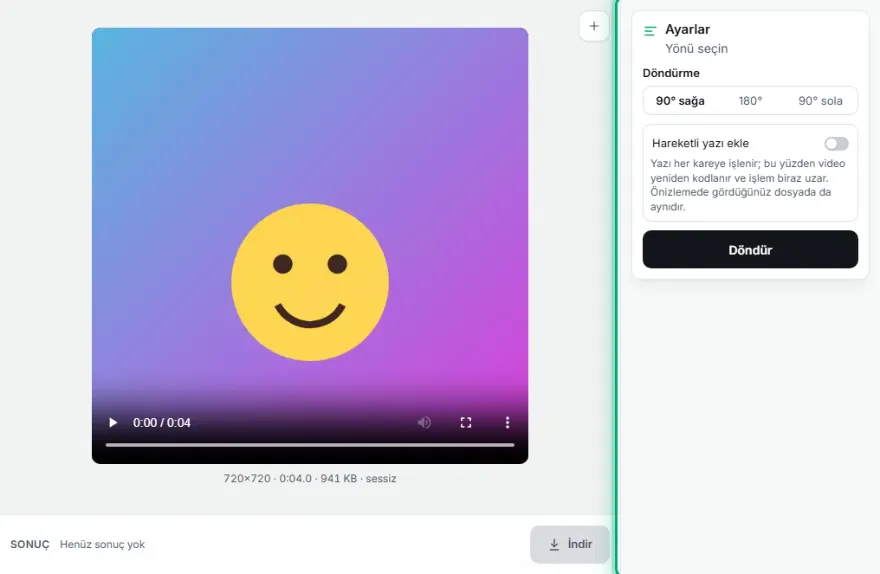
Task: Open the video three-dot options menu
Action: pyautogui.click(x=507, y=423)
